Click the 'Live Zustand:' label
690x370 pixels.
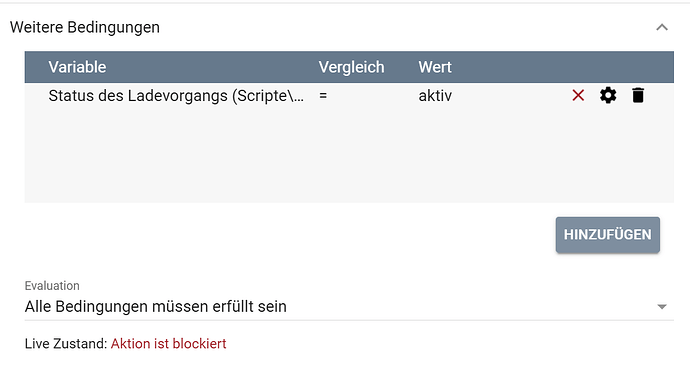point(66,344)
